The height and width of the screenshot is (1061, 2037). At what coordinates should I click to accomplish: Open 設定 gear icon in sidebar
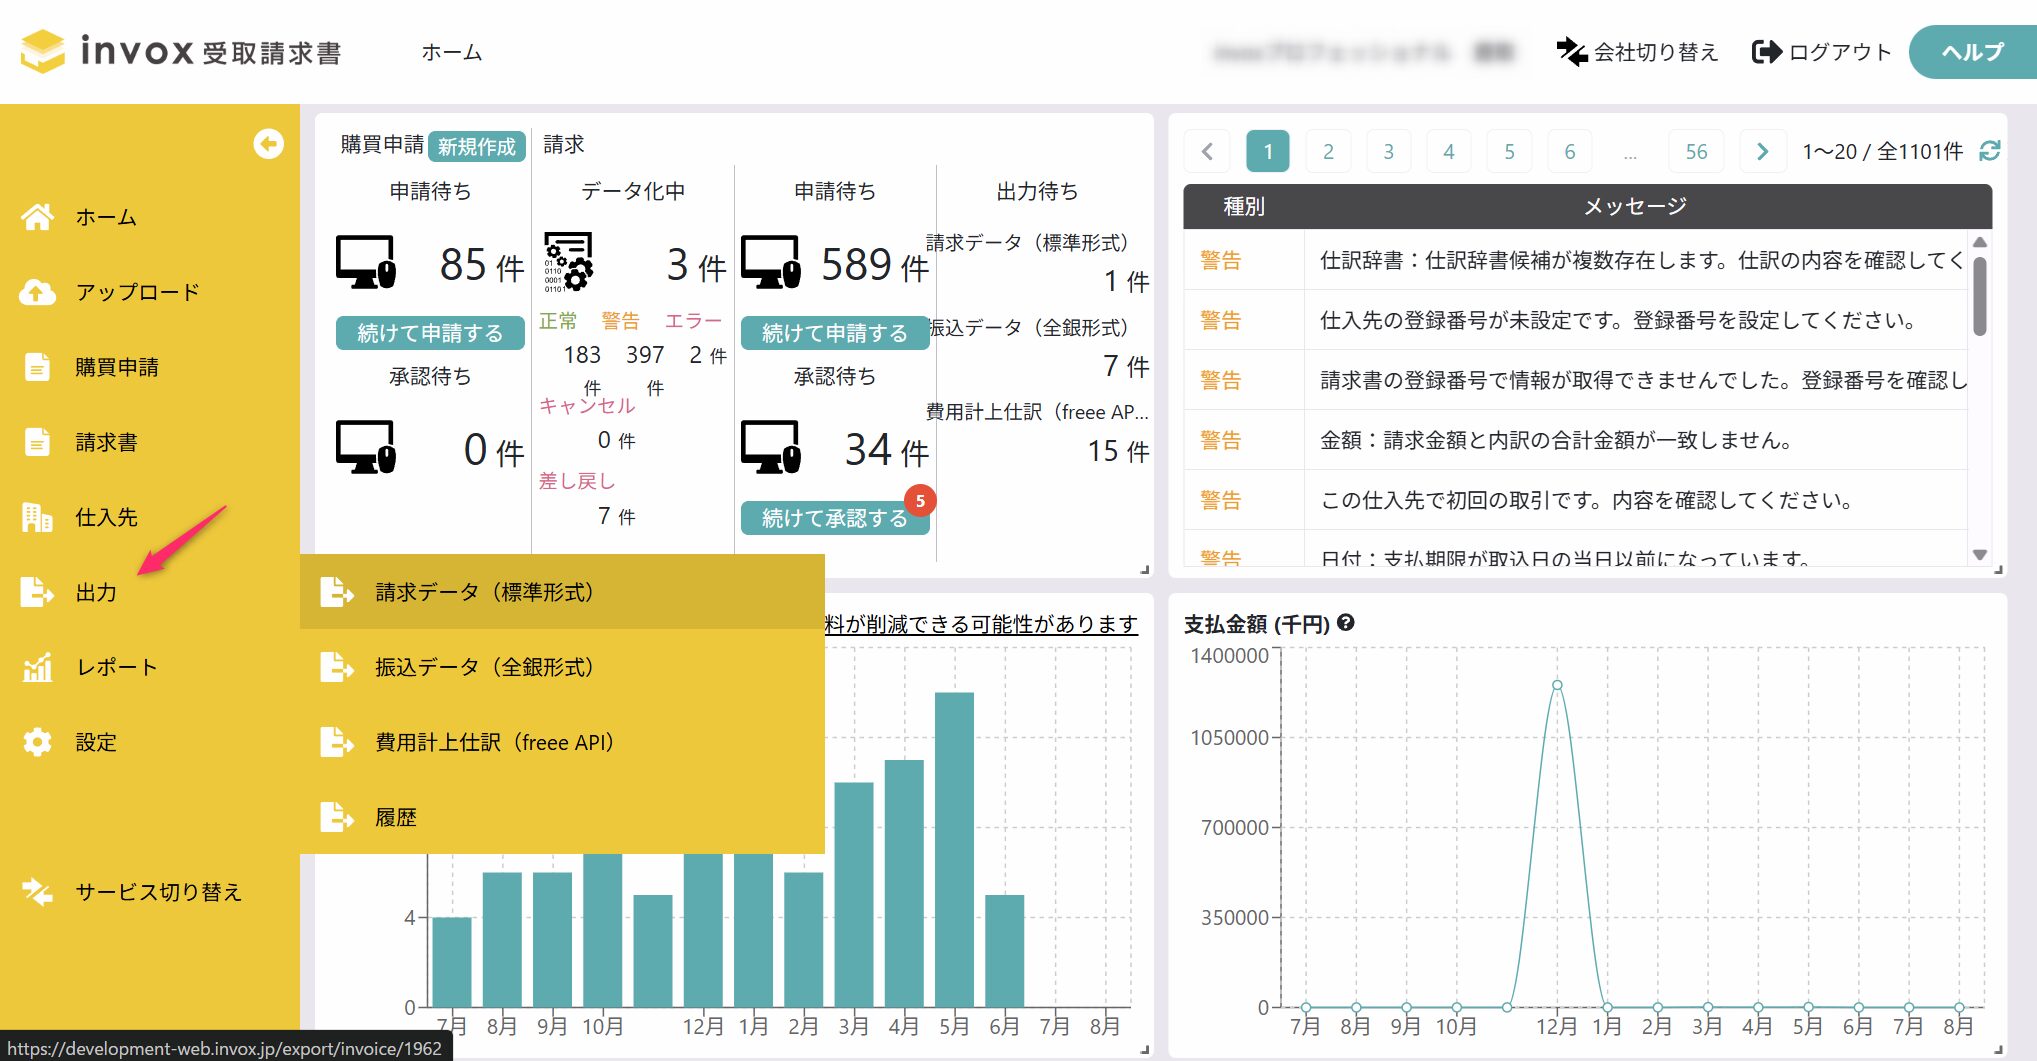[x=38, y=742]
